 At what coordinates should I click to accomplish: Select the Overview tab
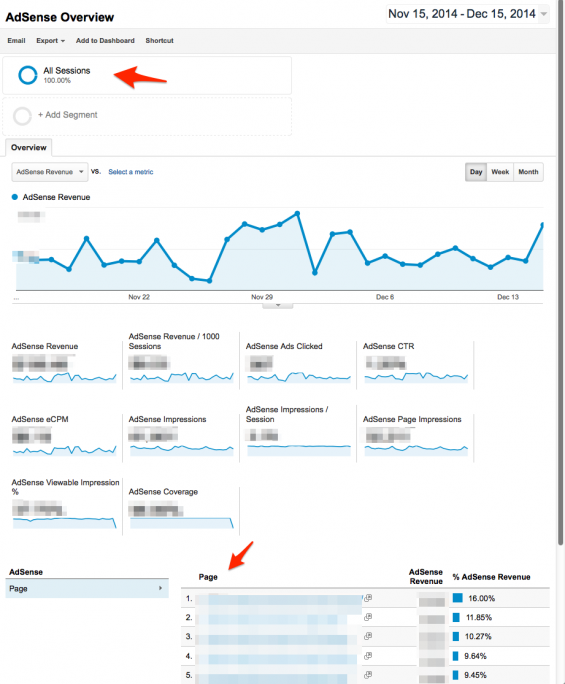29,147
